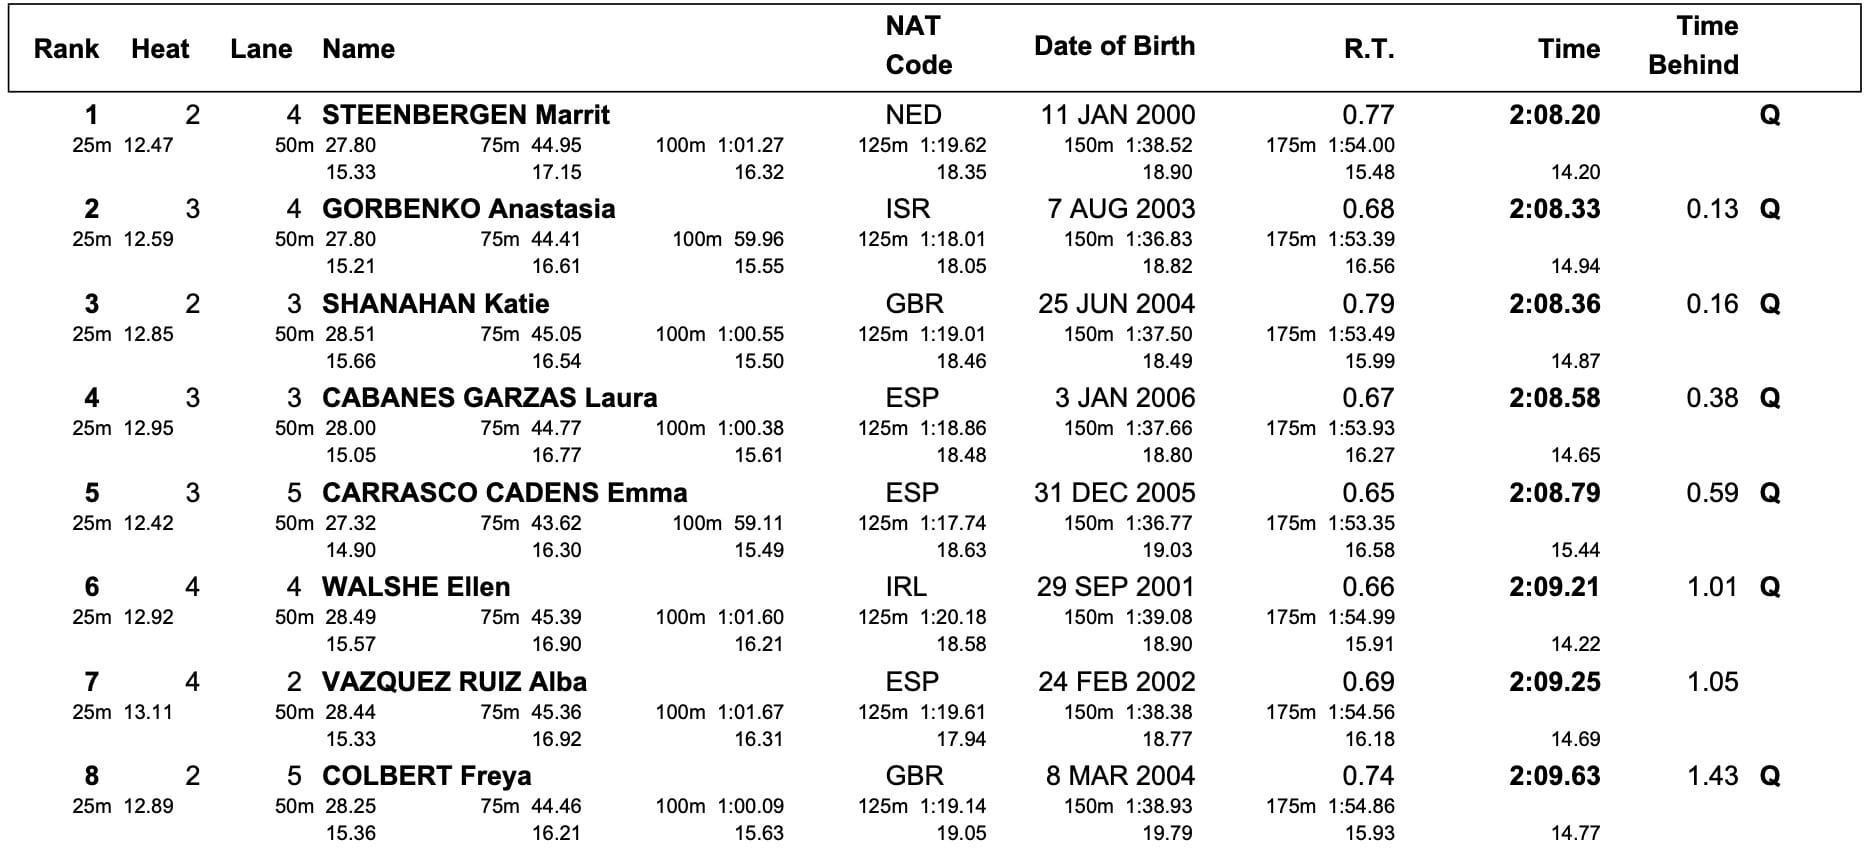Click on WALSHE Ellen's name
Image resolution: width=1871 pixels, height=849 pixels.
tap(416, 587)
